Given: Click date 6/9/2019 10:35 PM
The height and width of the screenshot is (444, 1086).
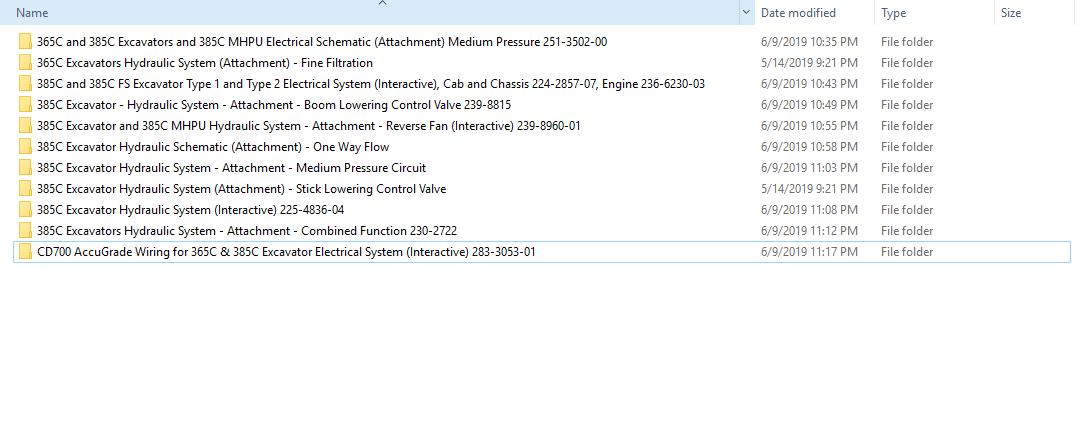Looking at the screenshot, I should tap(809, 42).
